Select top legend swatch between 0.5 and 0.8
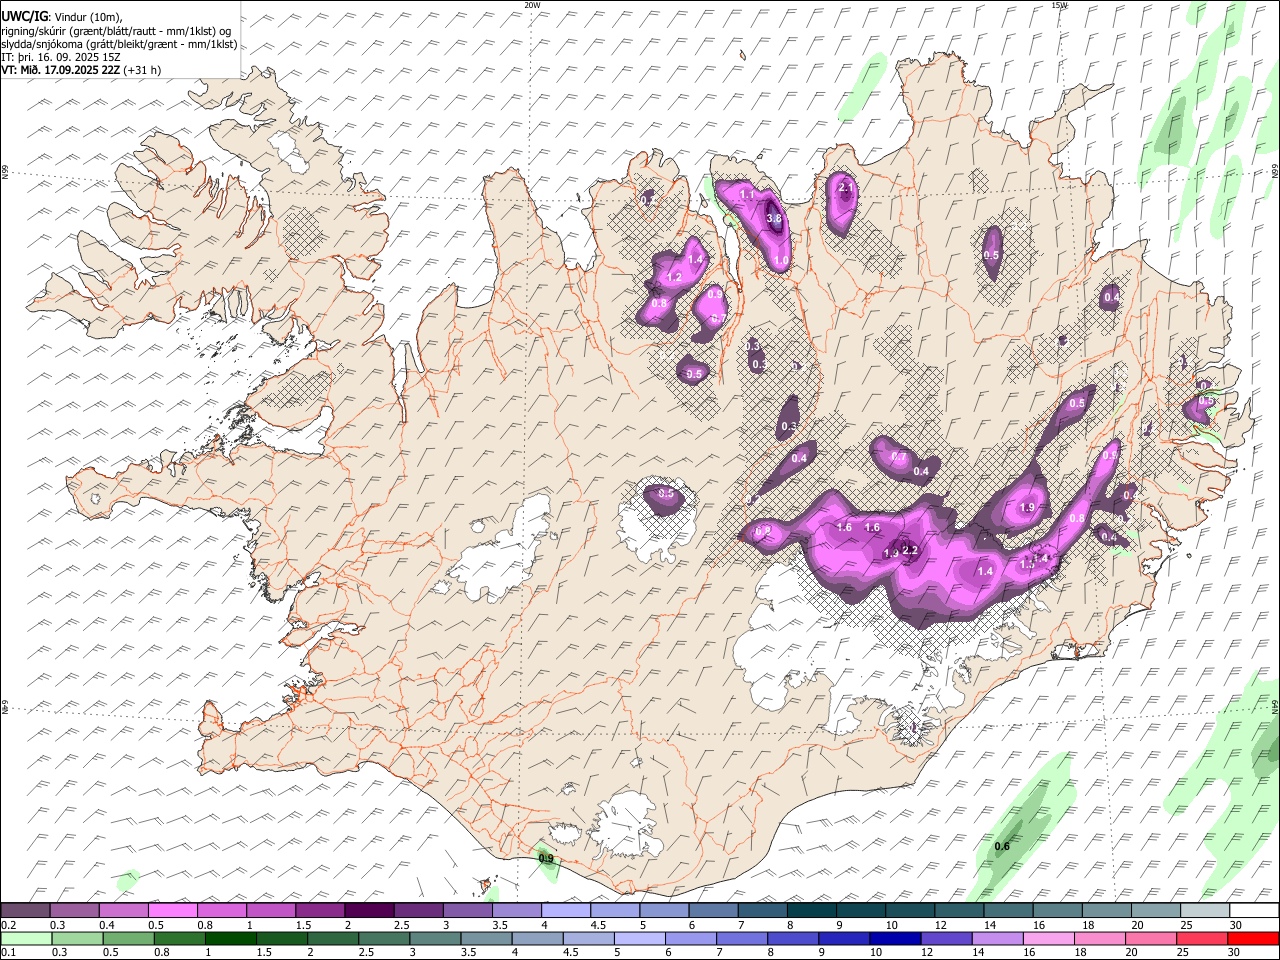 pyautogui.click(x=172, y=911)
